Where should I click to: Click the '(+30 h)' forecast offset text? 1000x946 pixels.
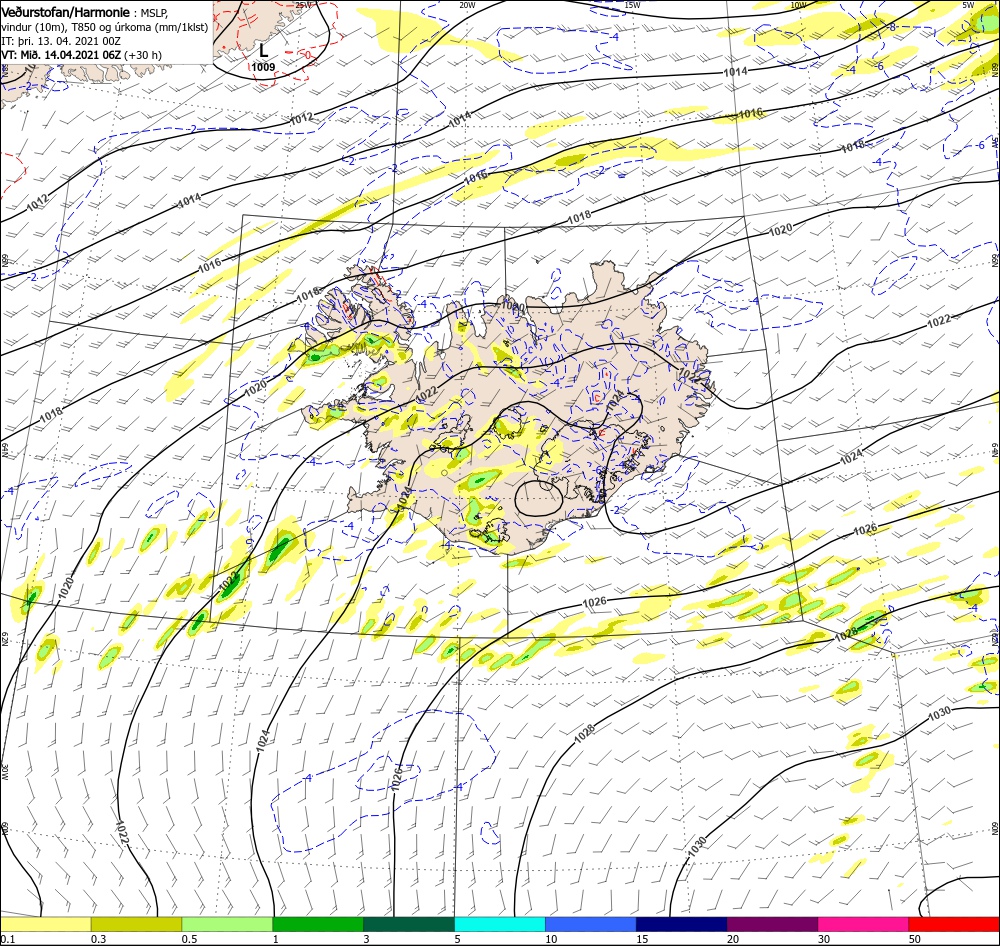[x=143, y=55]
